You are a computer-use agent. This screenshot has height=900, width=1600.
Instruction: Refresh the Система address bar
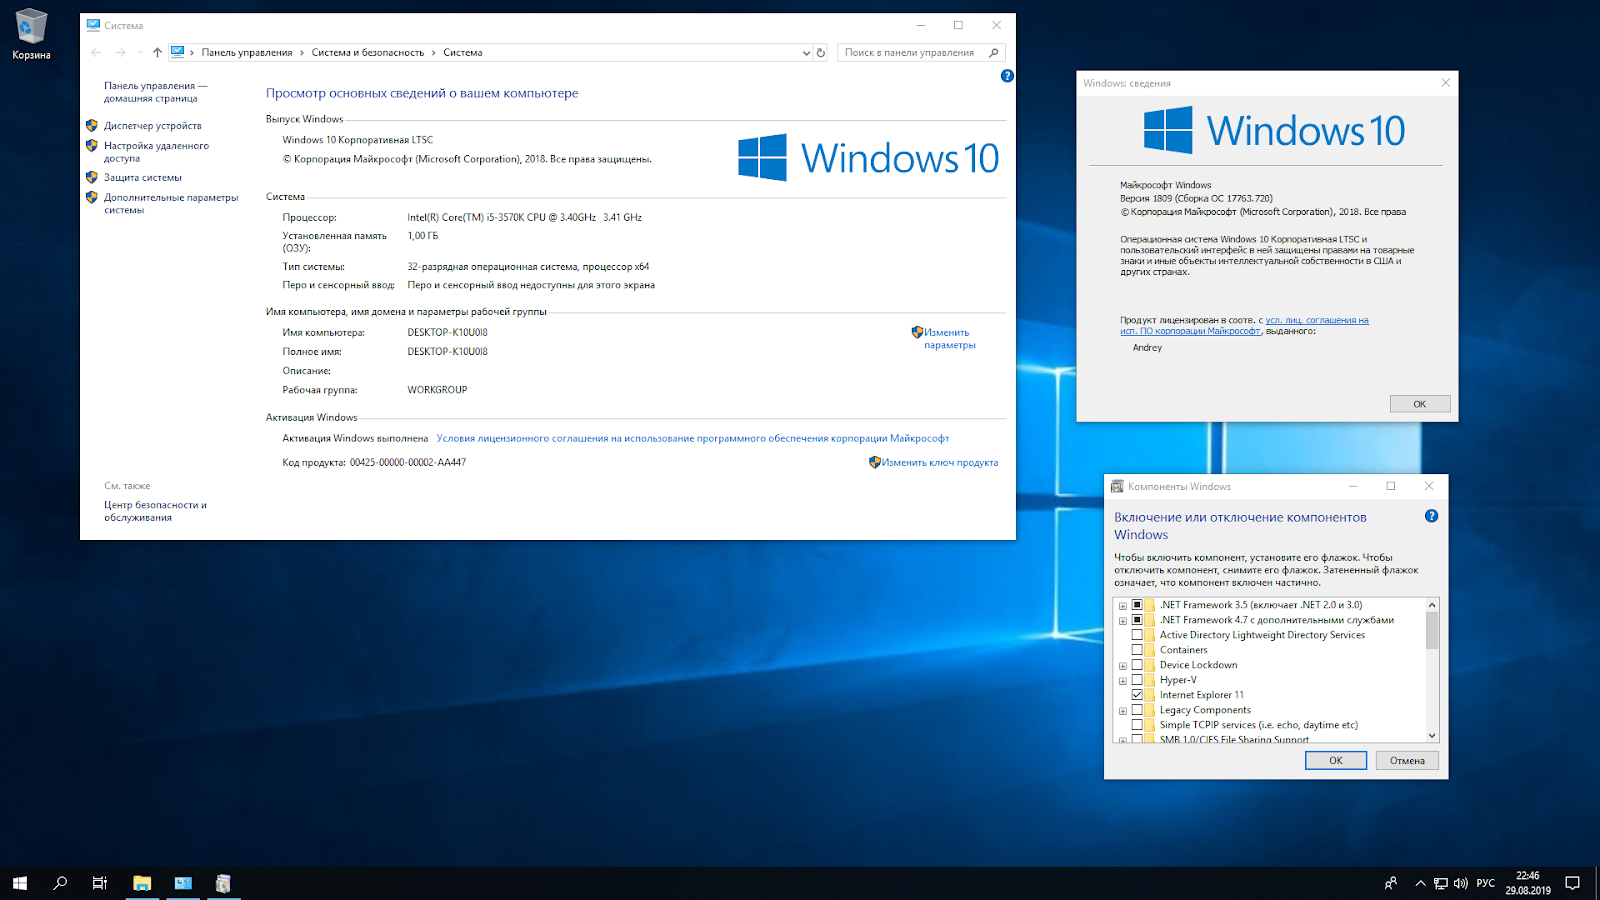click(821, 53)
